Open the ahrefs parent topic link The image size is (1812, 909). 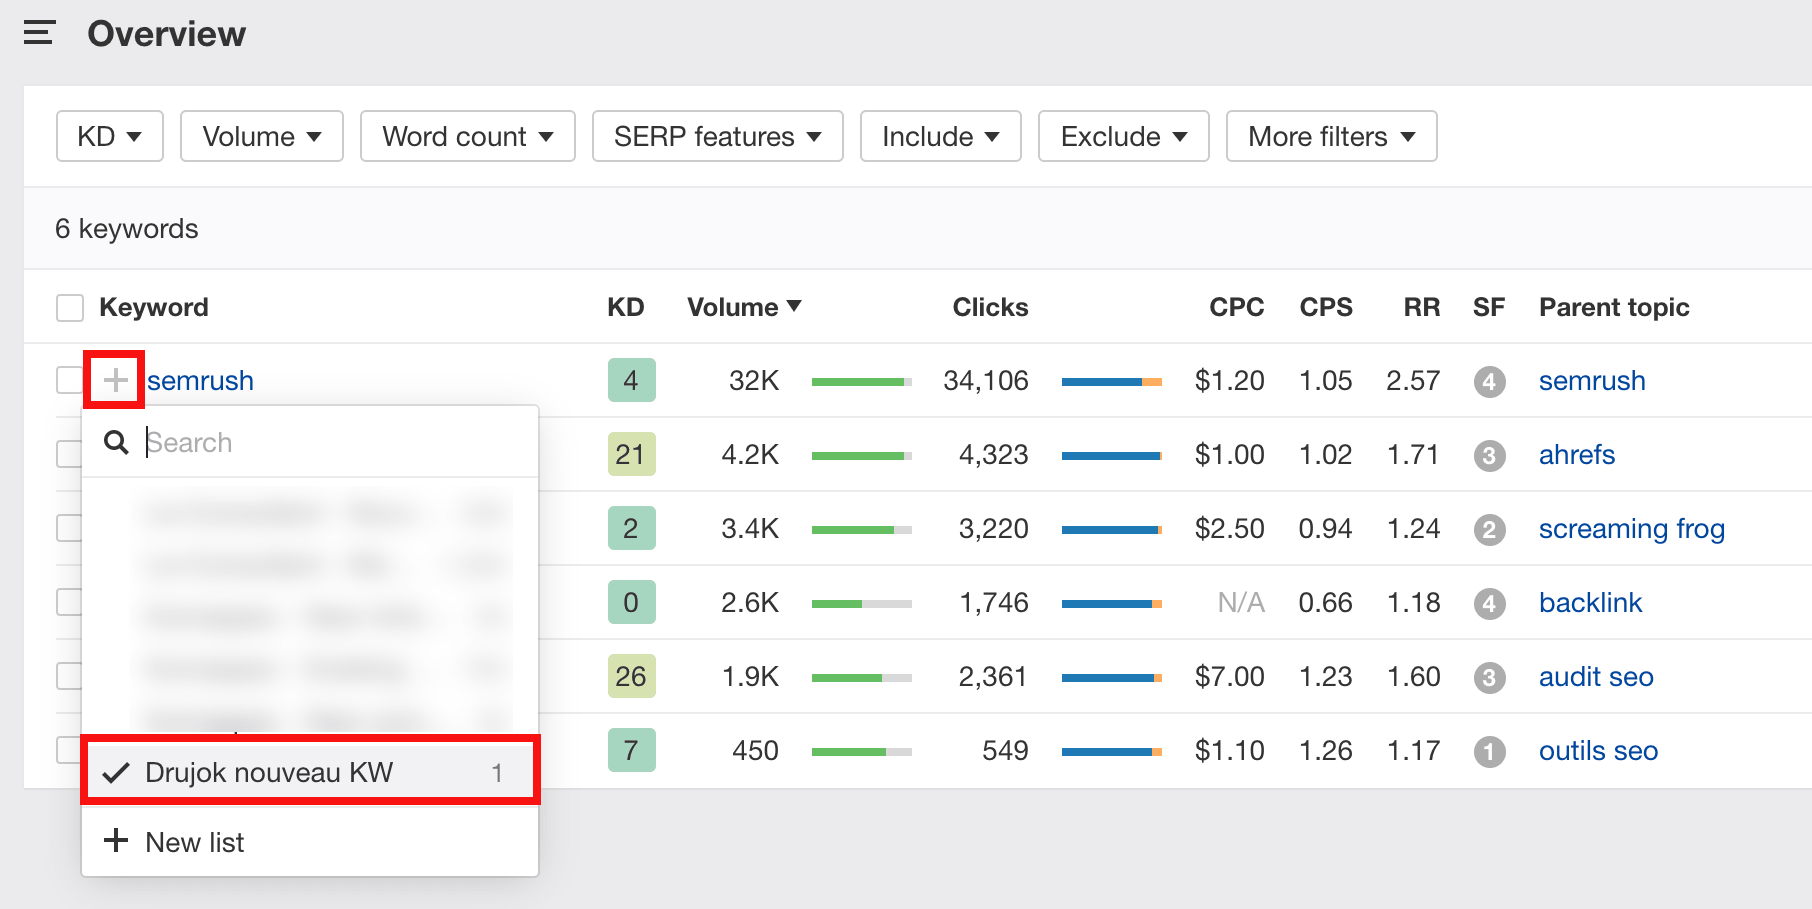click(x=1577, y=455)
